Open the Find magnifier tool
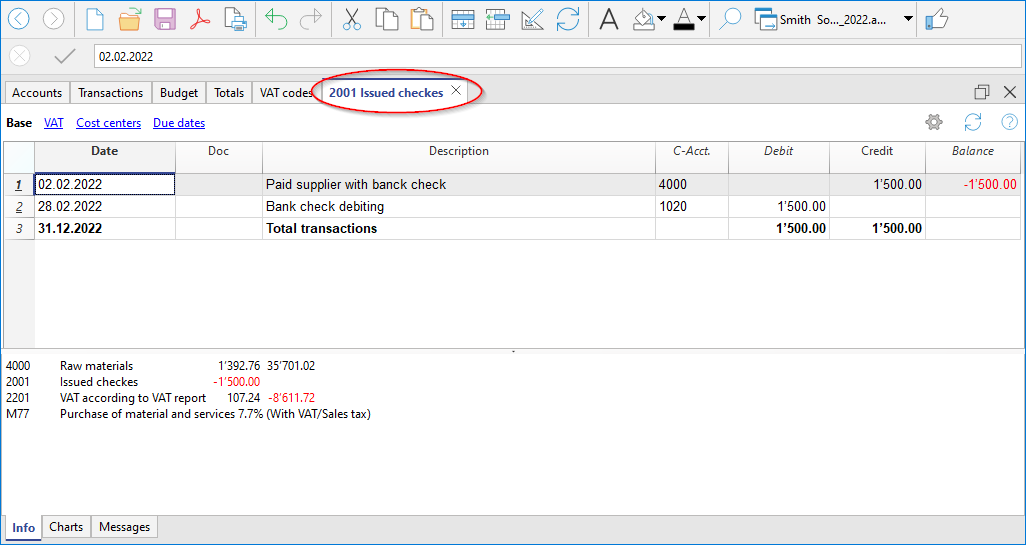This screenshot has width=1026, height=545. point(730,19)
